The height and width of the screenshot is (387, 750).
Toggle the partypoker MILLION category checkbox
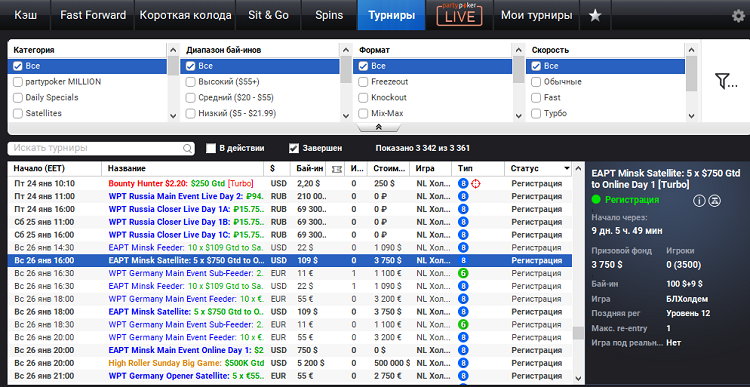point(18,82)
